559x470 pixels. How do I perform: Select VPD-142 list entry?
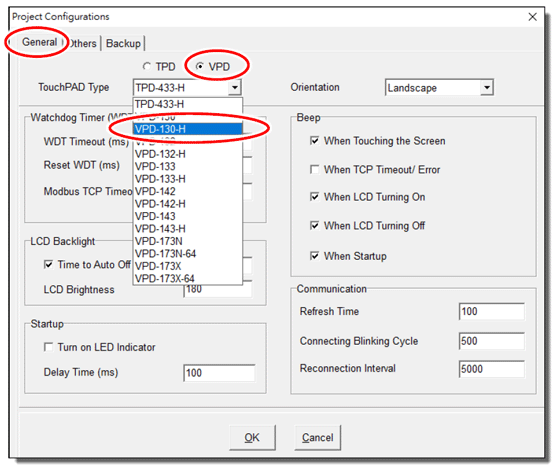pyautogui.click(x=188, y=191)
